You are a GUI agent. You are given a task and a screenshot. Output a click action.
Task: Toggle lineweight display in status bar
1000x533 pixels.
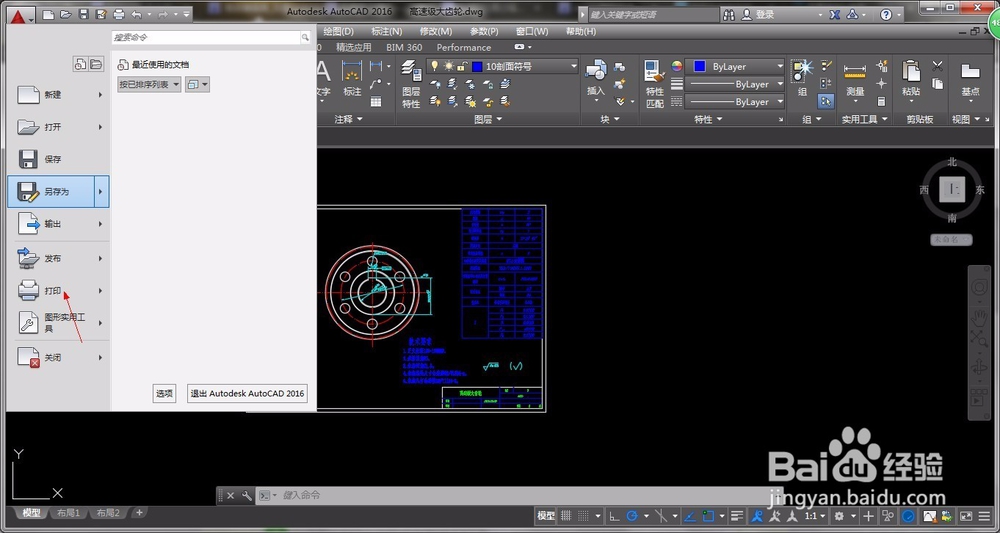coord(737,516)
